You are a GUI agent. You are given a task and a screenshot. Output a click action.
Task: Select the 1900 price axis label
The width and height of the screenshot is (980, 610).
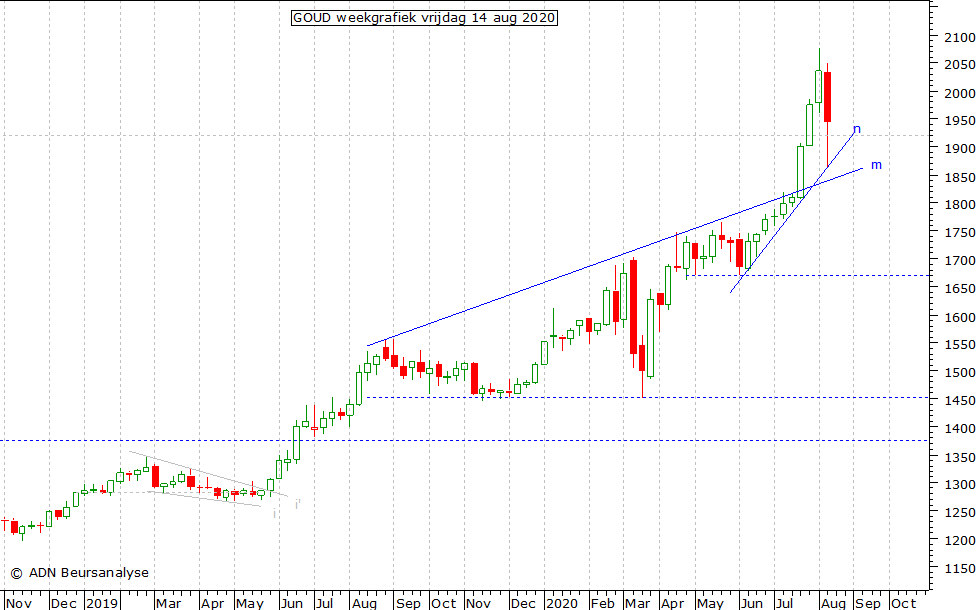click(959, 149)
